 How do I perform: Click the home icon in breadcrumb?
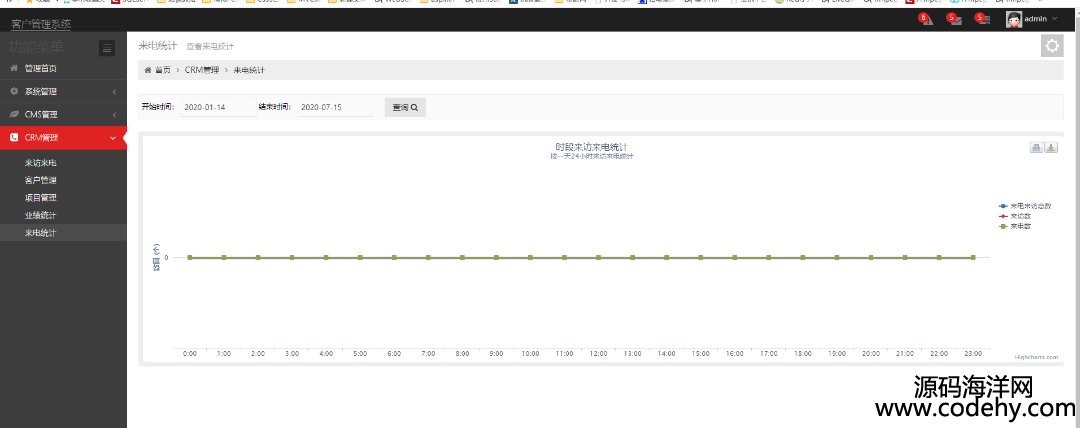148,70
